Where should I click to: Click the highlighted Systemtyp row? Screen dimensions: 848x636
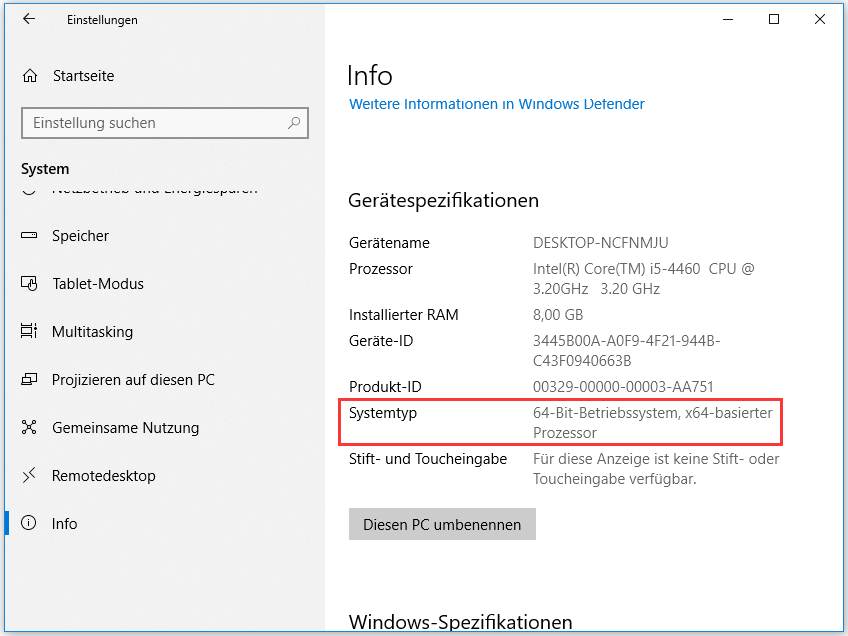coord(560,421)
